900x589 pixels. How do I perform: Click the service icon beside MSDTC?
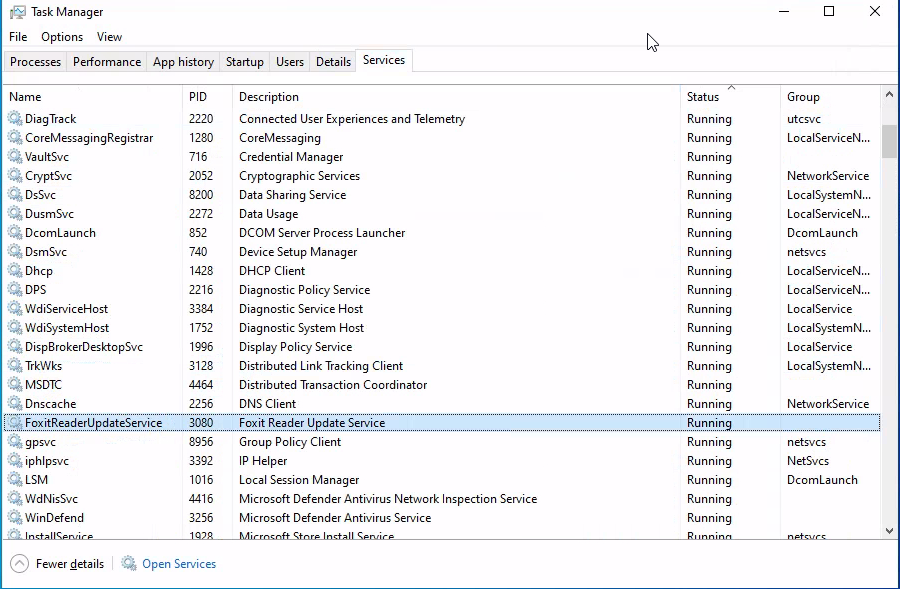click(15, 385)
